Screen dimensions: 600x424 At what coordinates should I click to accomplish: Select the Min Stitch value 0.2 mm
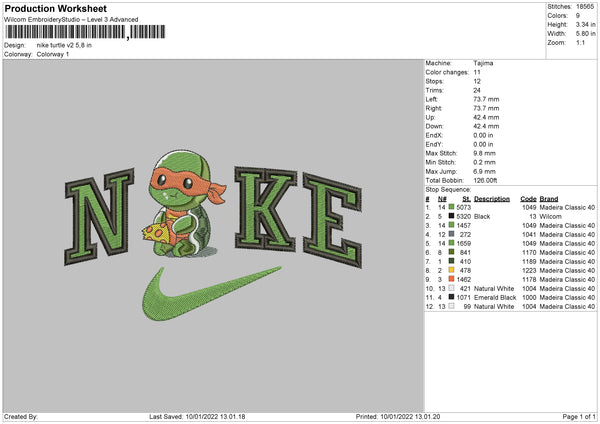click(484, 162)
